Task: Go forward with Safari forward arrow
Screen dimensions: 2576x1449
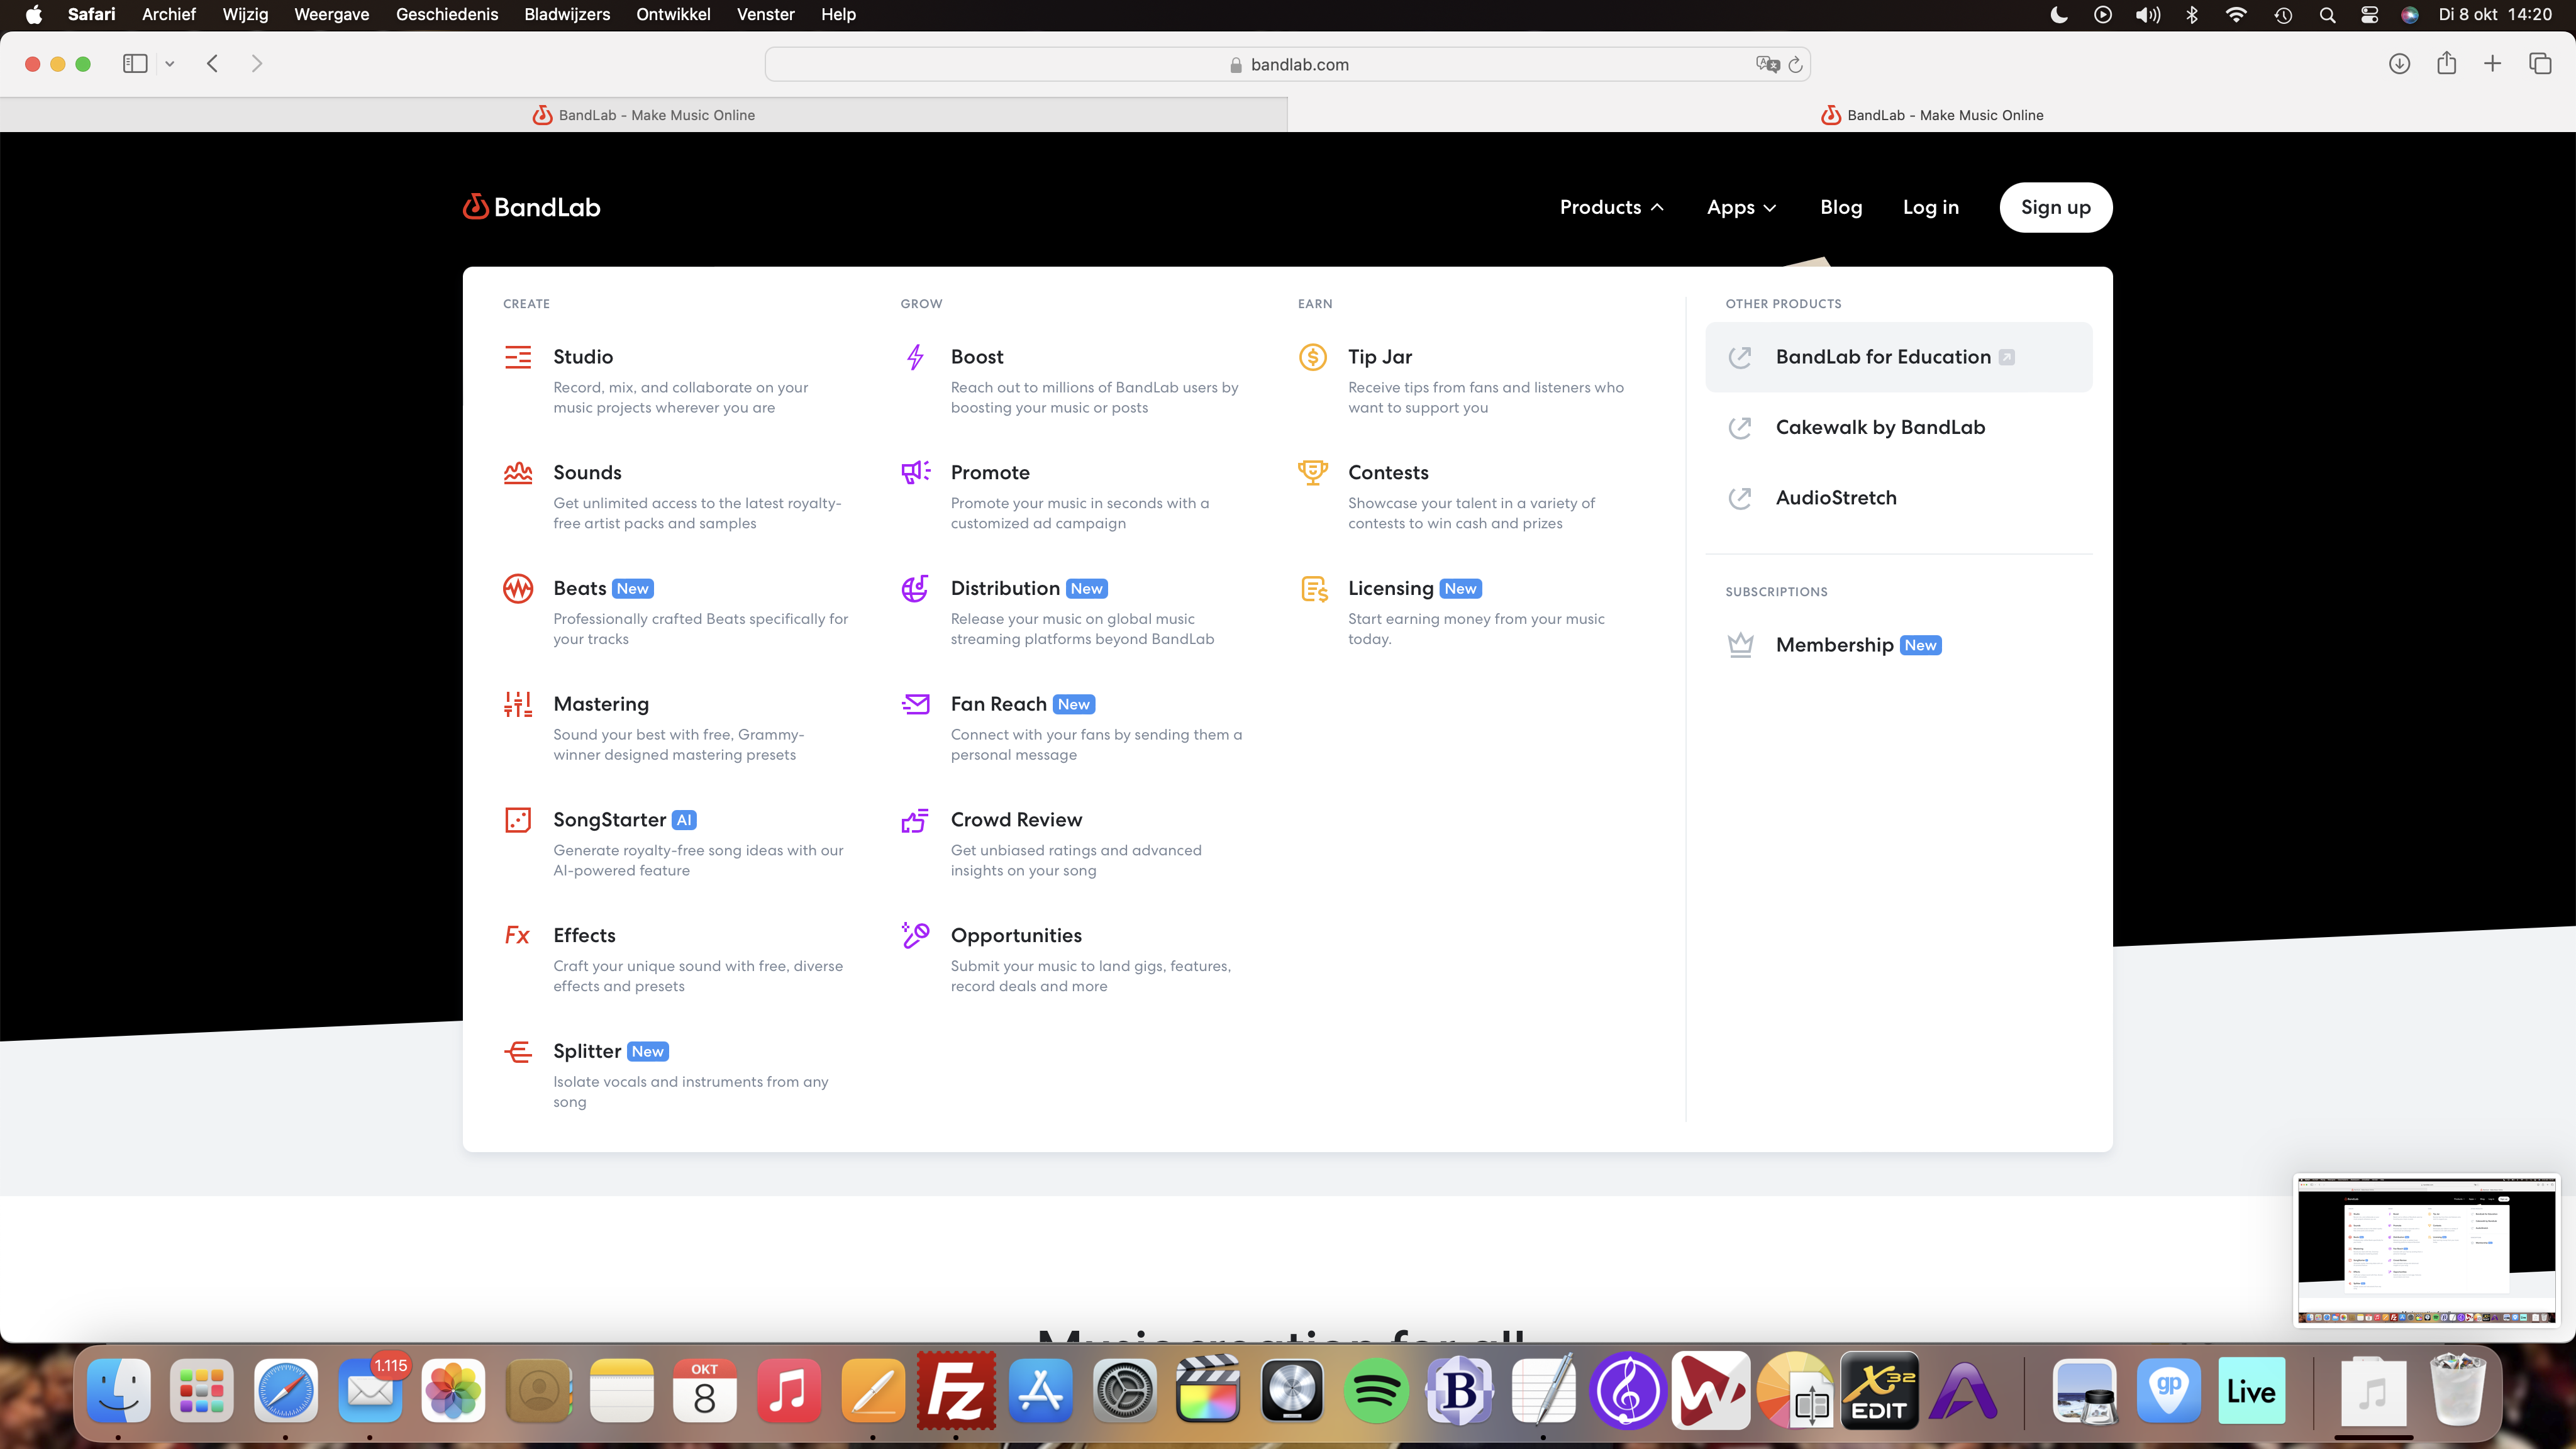Action: coord(257,64)
